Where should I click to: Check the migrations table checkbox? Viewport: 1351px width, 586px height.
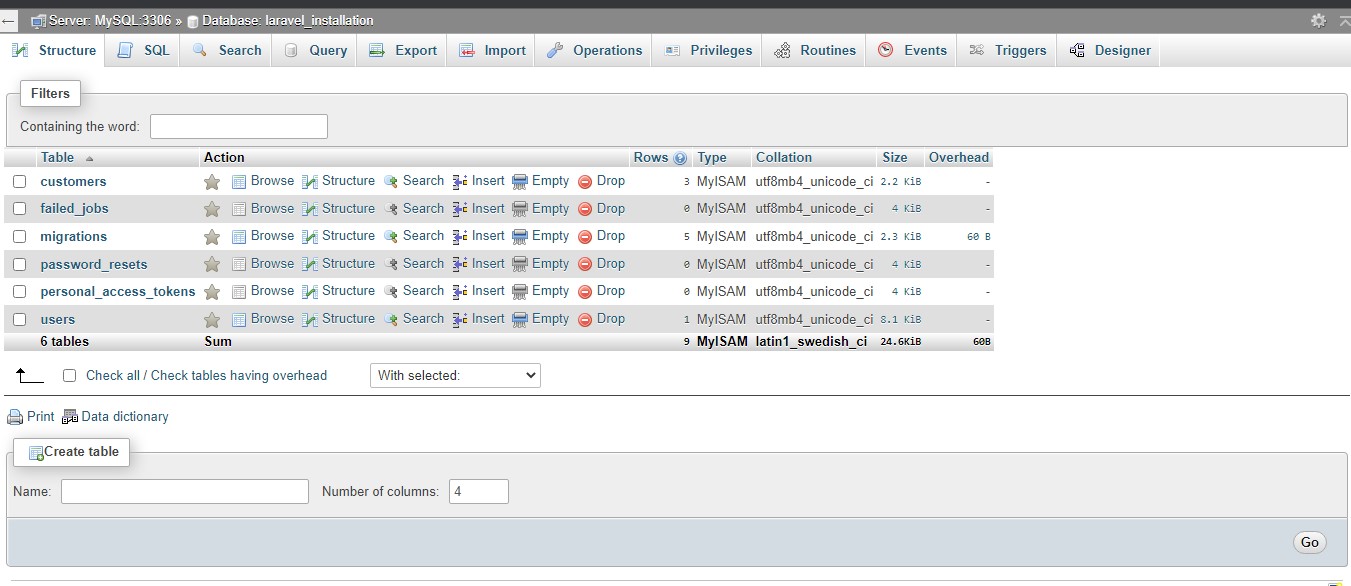coord(19,237)
